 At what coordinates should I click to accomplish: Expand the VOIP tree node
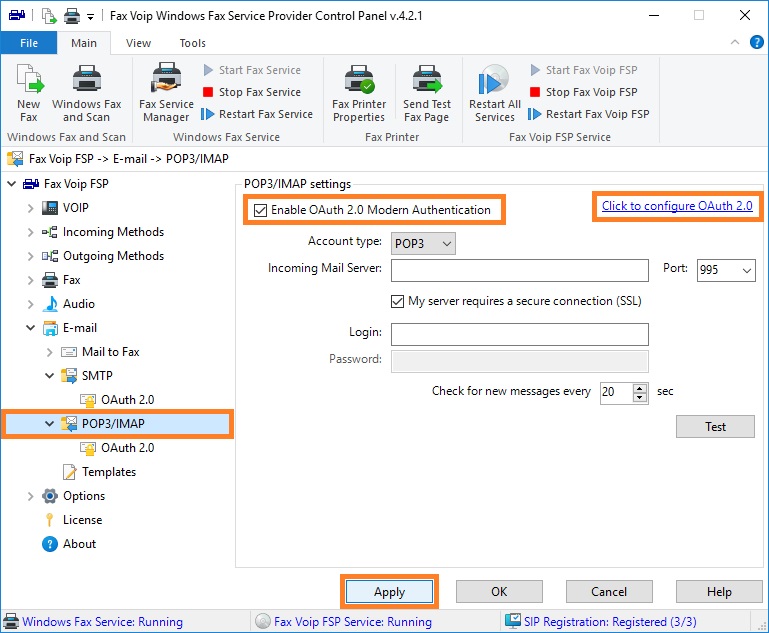[x=30, y=208]
